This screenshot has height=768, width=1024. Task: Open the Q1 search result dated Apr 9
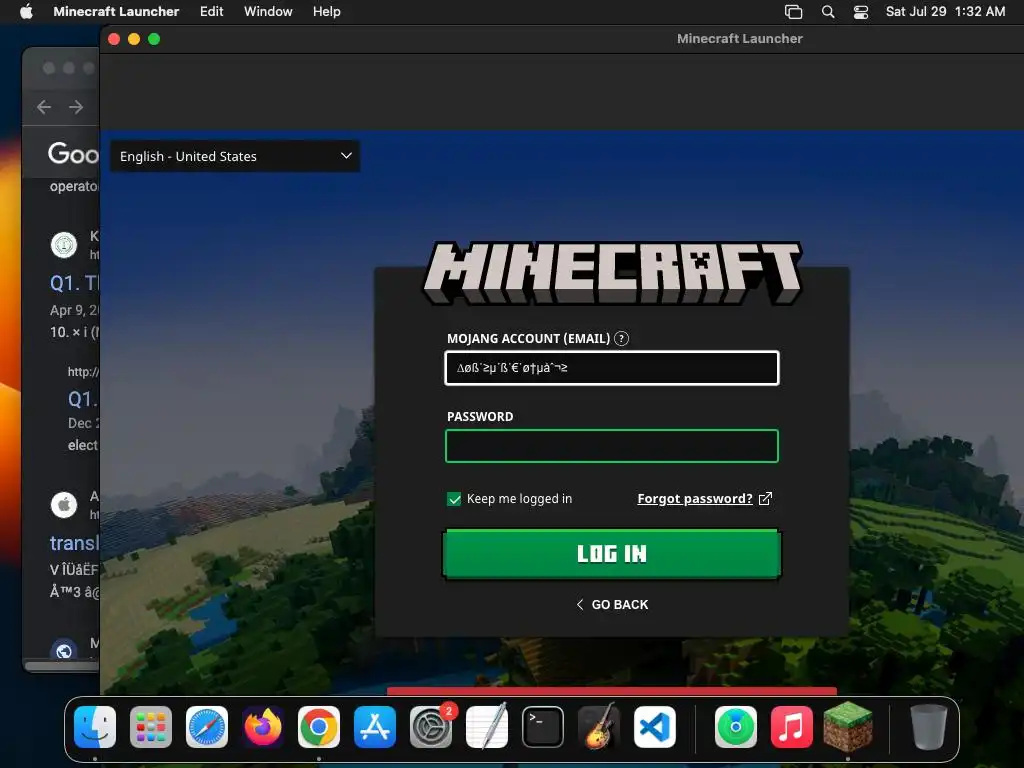click(74, 283)
